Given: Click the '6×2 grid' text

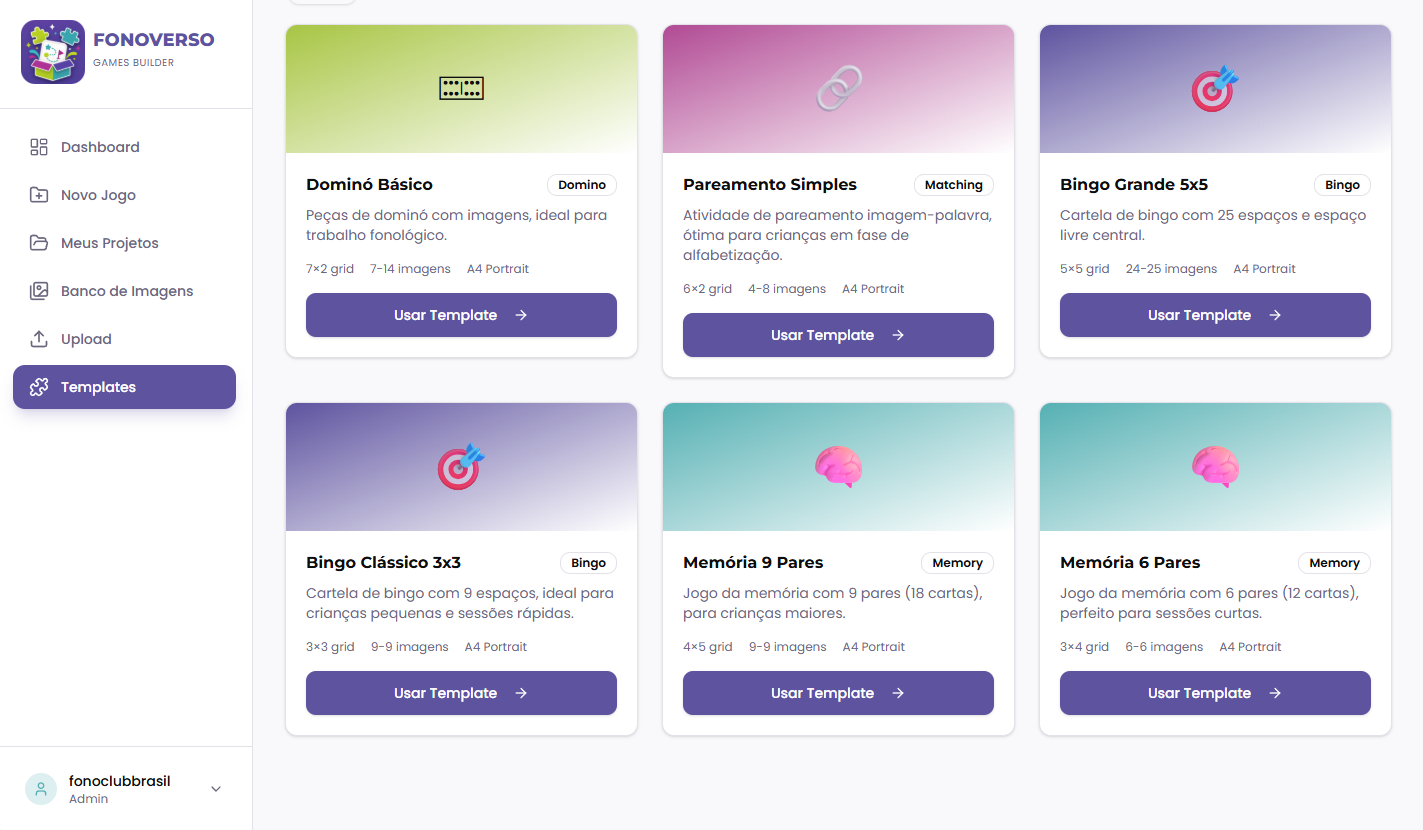Looking at the screenshot, I should (x=708, y=289).
